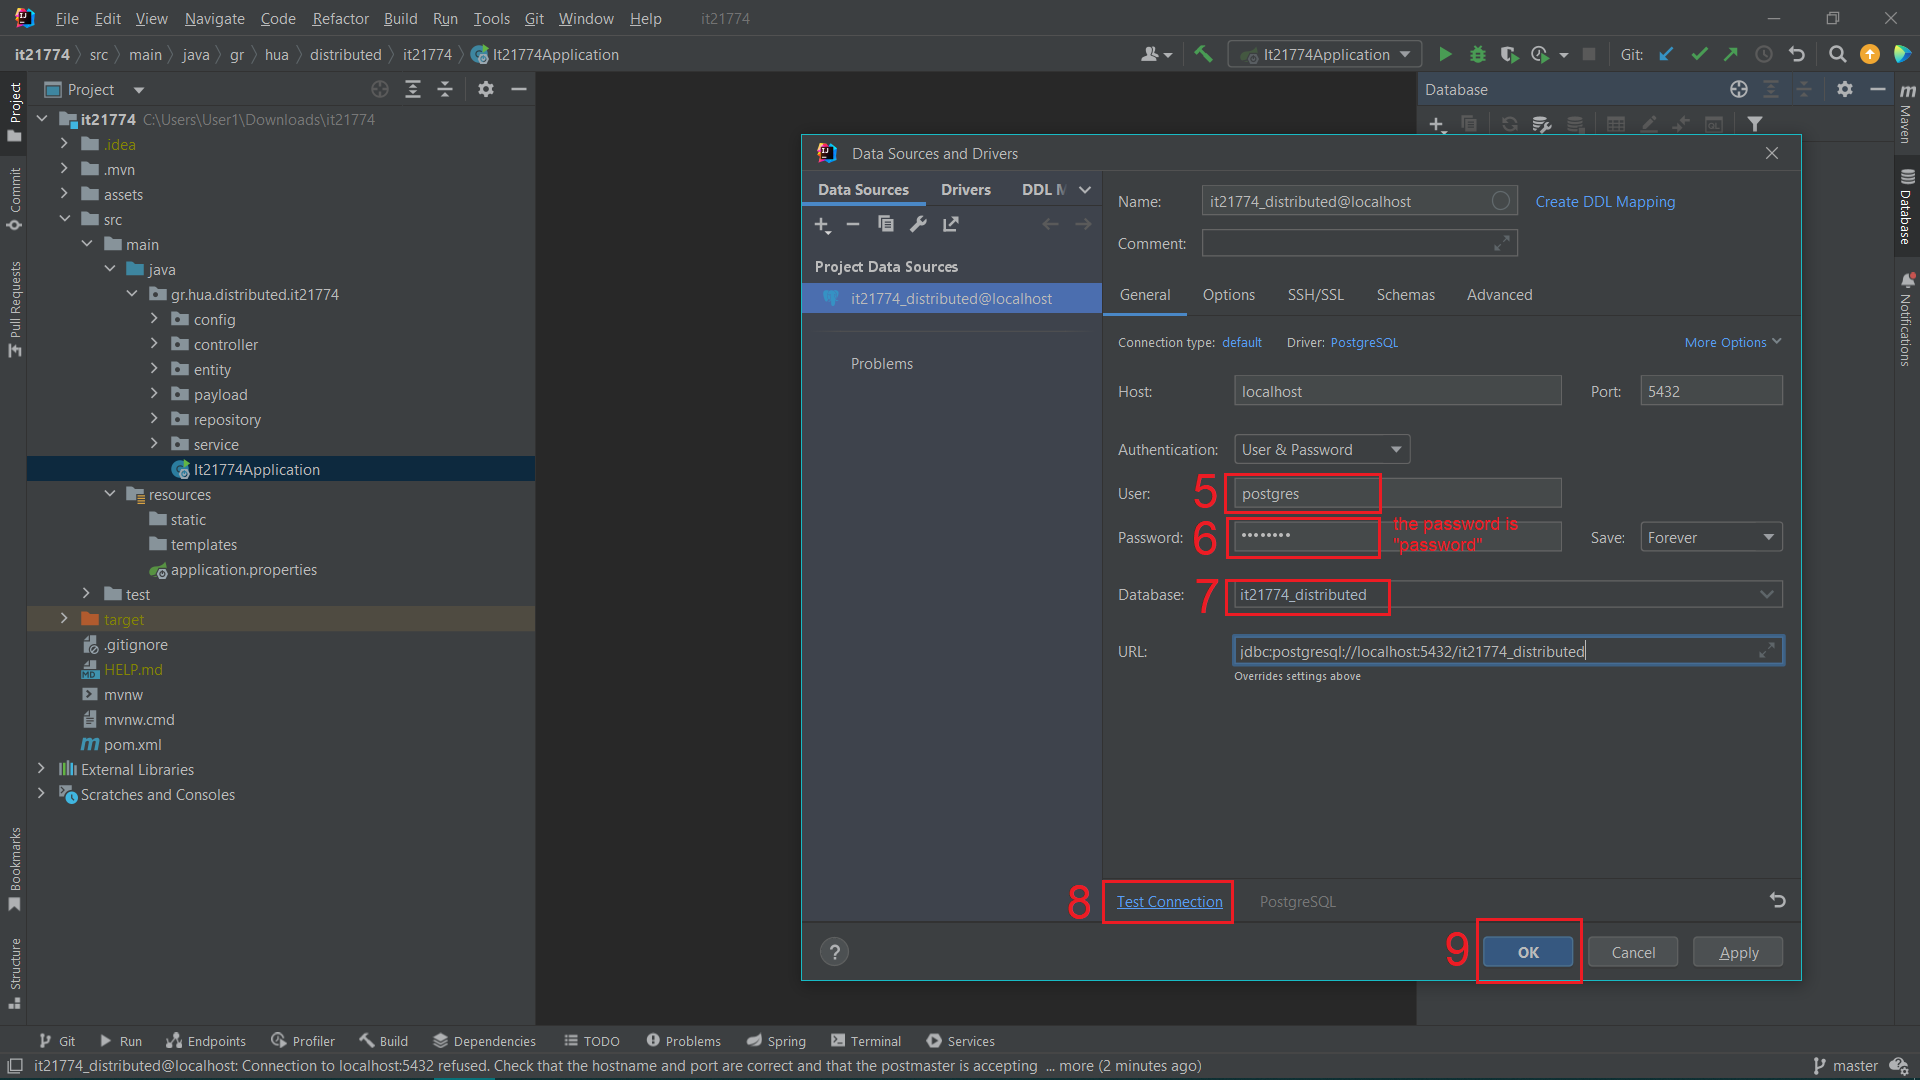This screenshot has width=1920, height=1080.
Task: Click the Create DDL Mapping link
Action: tap(1605, 202)
